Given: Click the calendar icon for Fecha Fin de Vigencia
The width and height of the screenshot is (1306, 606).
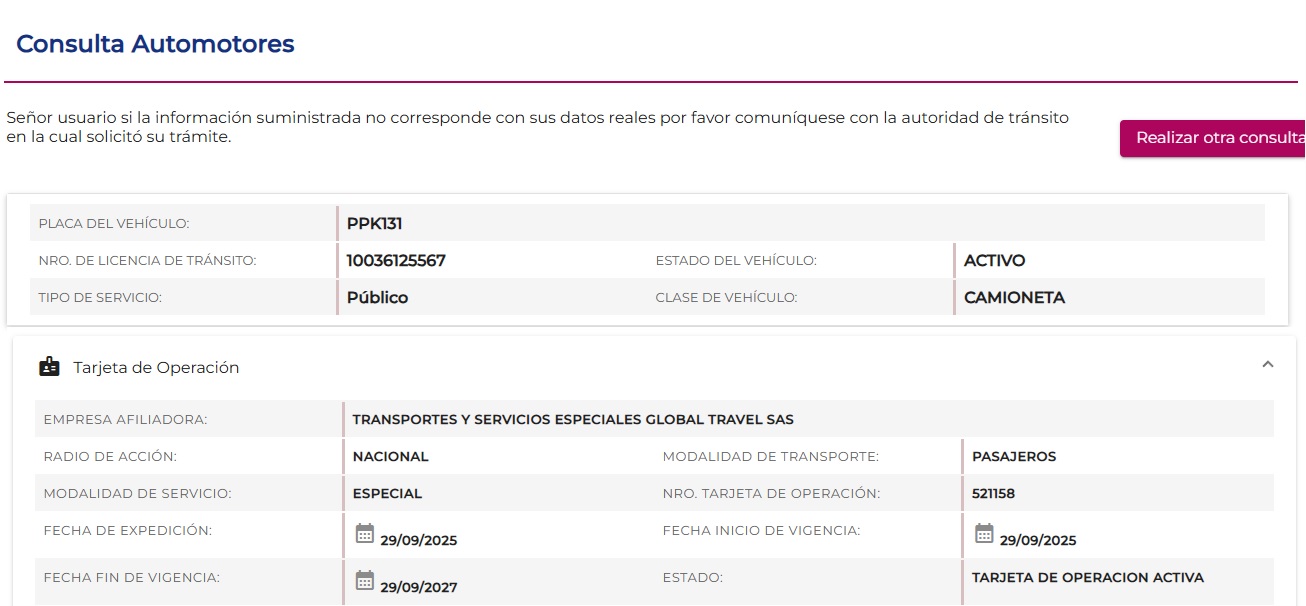Looking at the screenshot, I should (x=365, y=580).
